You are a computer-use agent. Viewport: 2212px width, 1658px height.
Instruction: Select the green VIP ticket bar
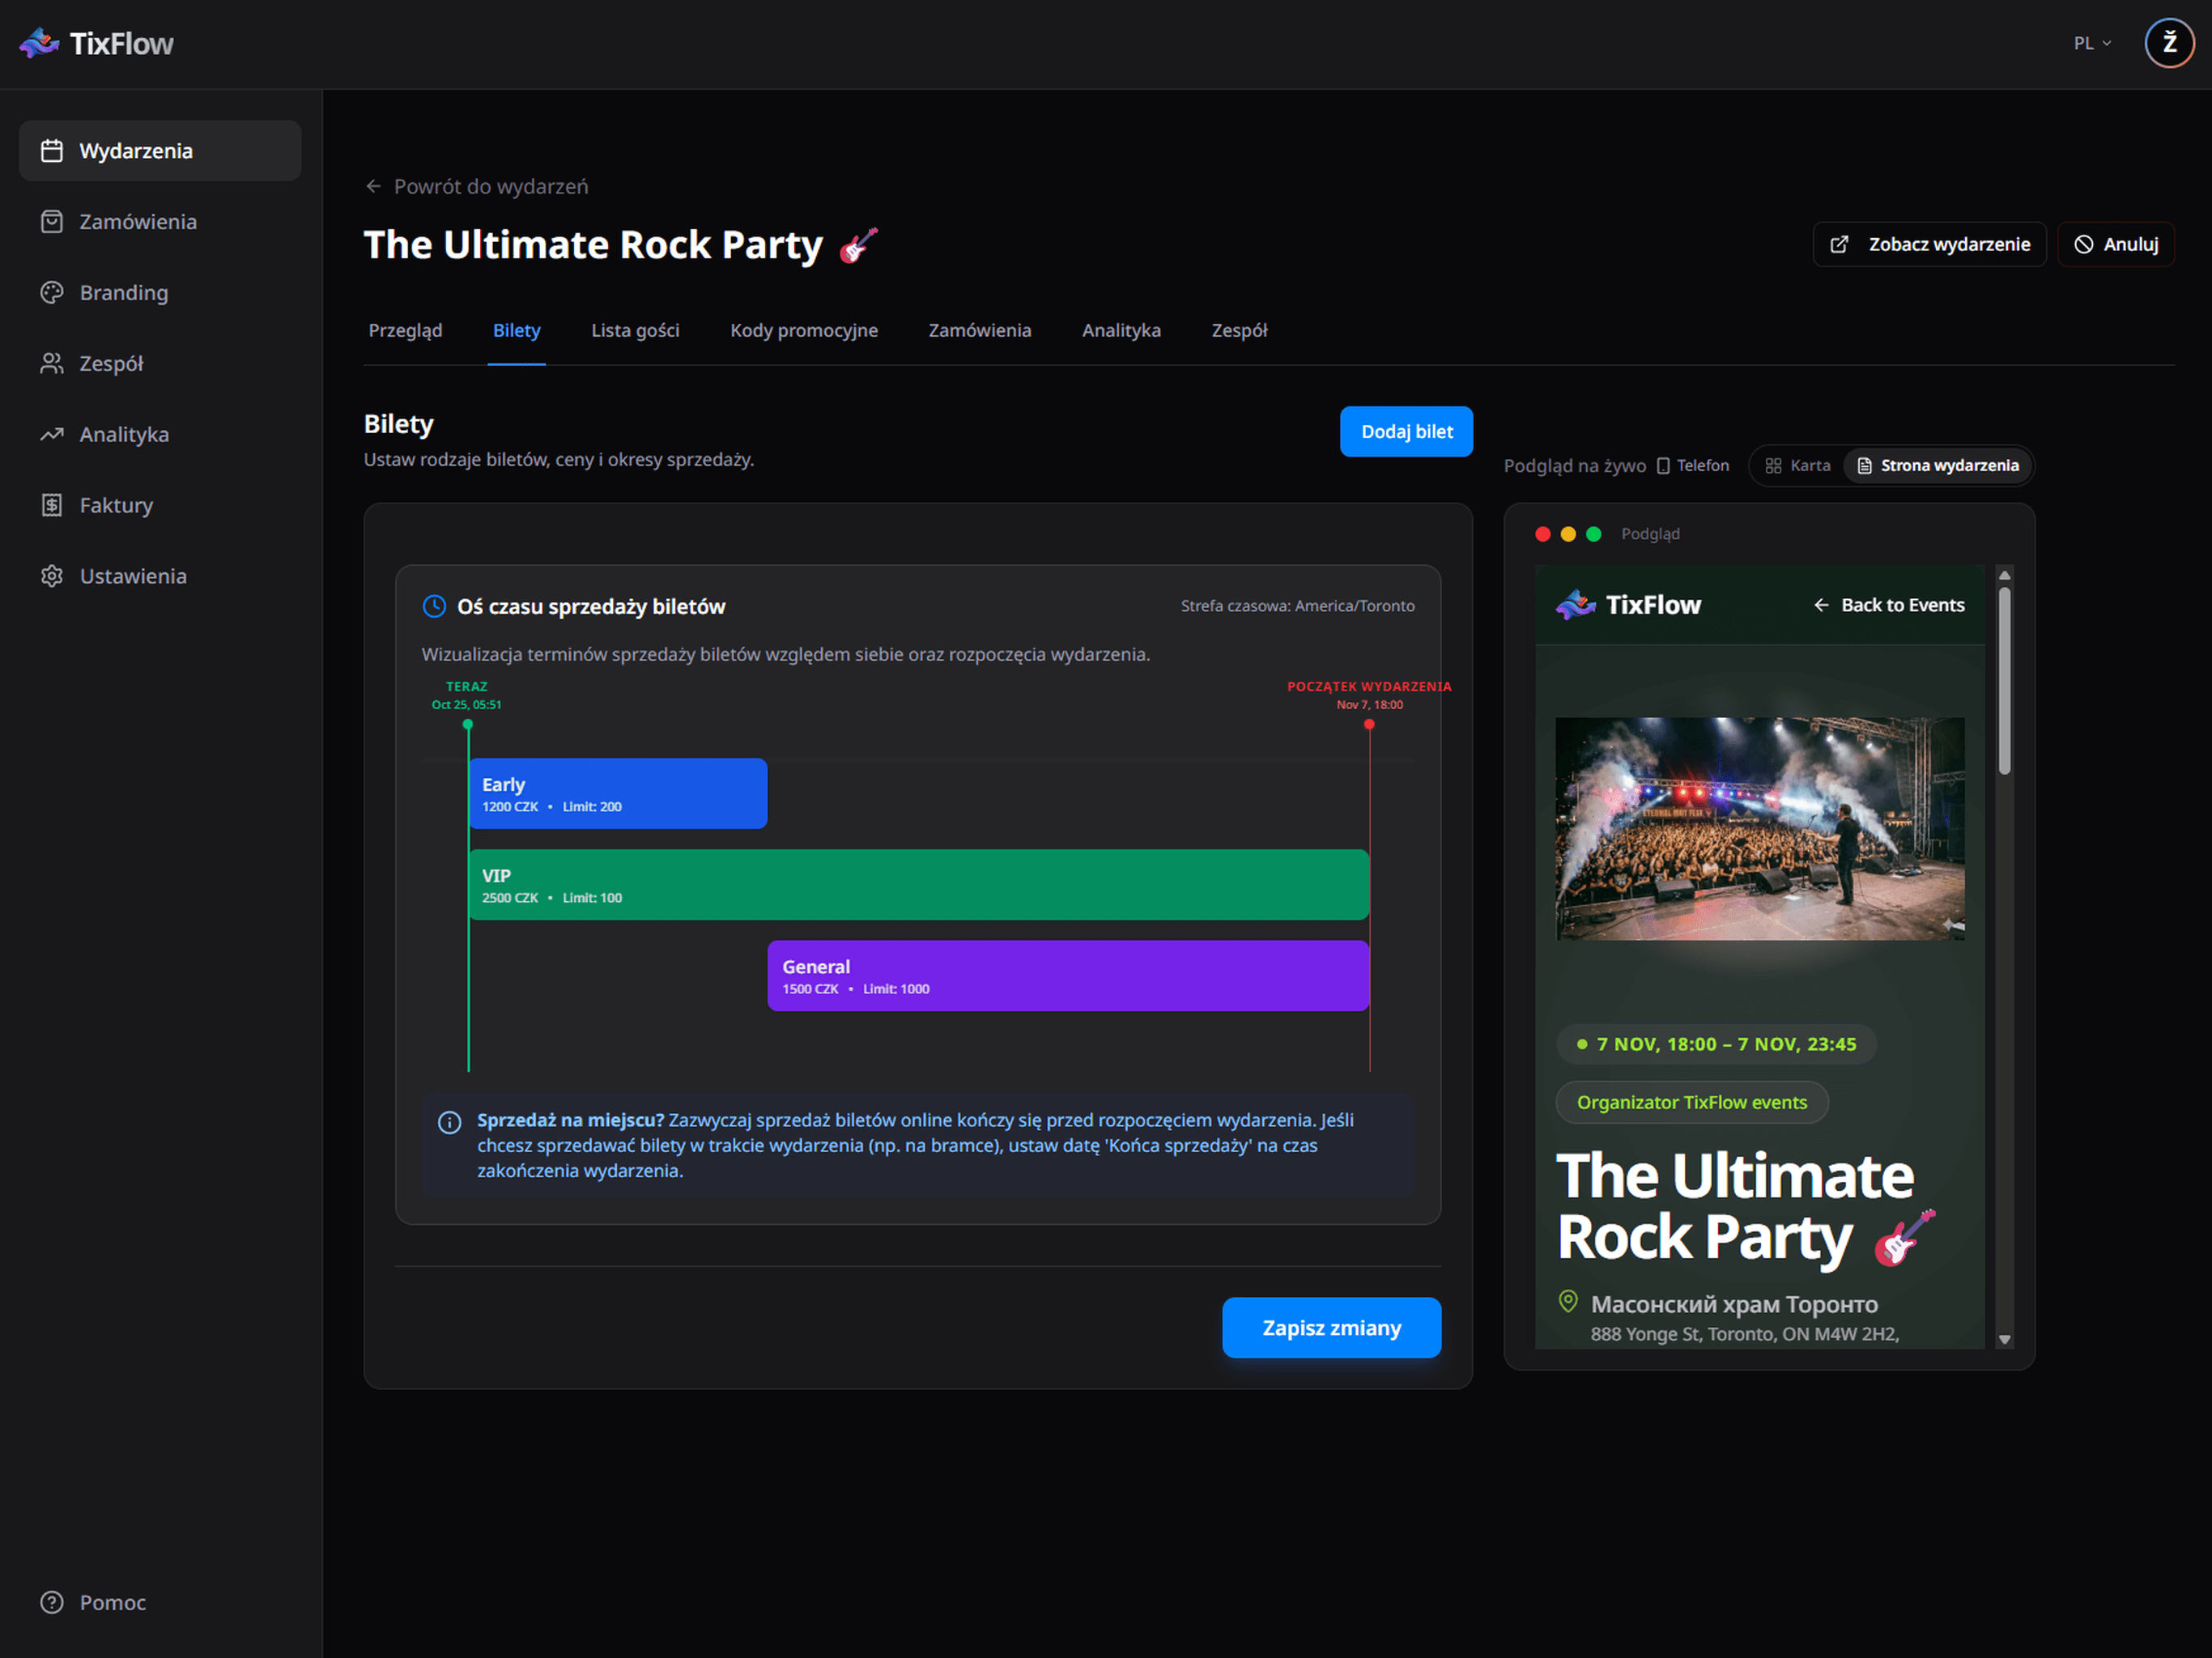919,885
